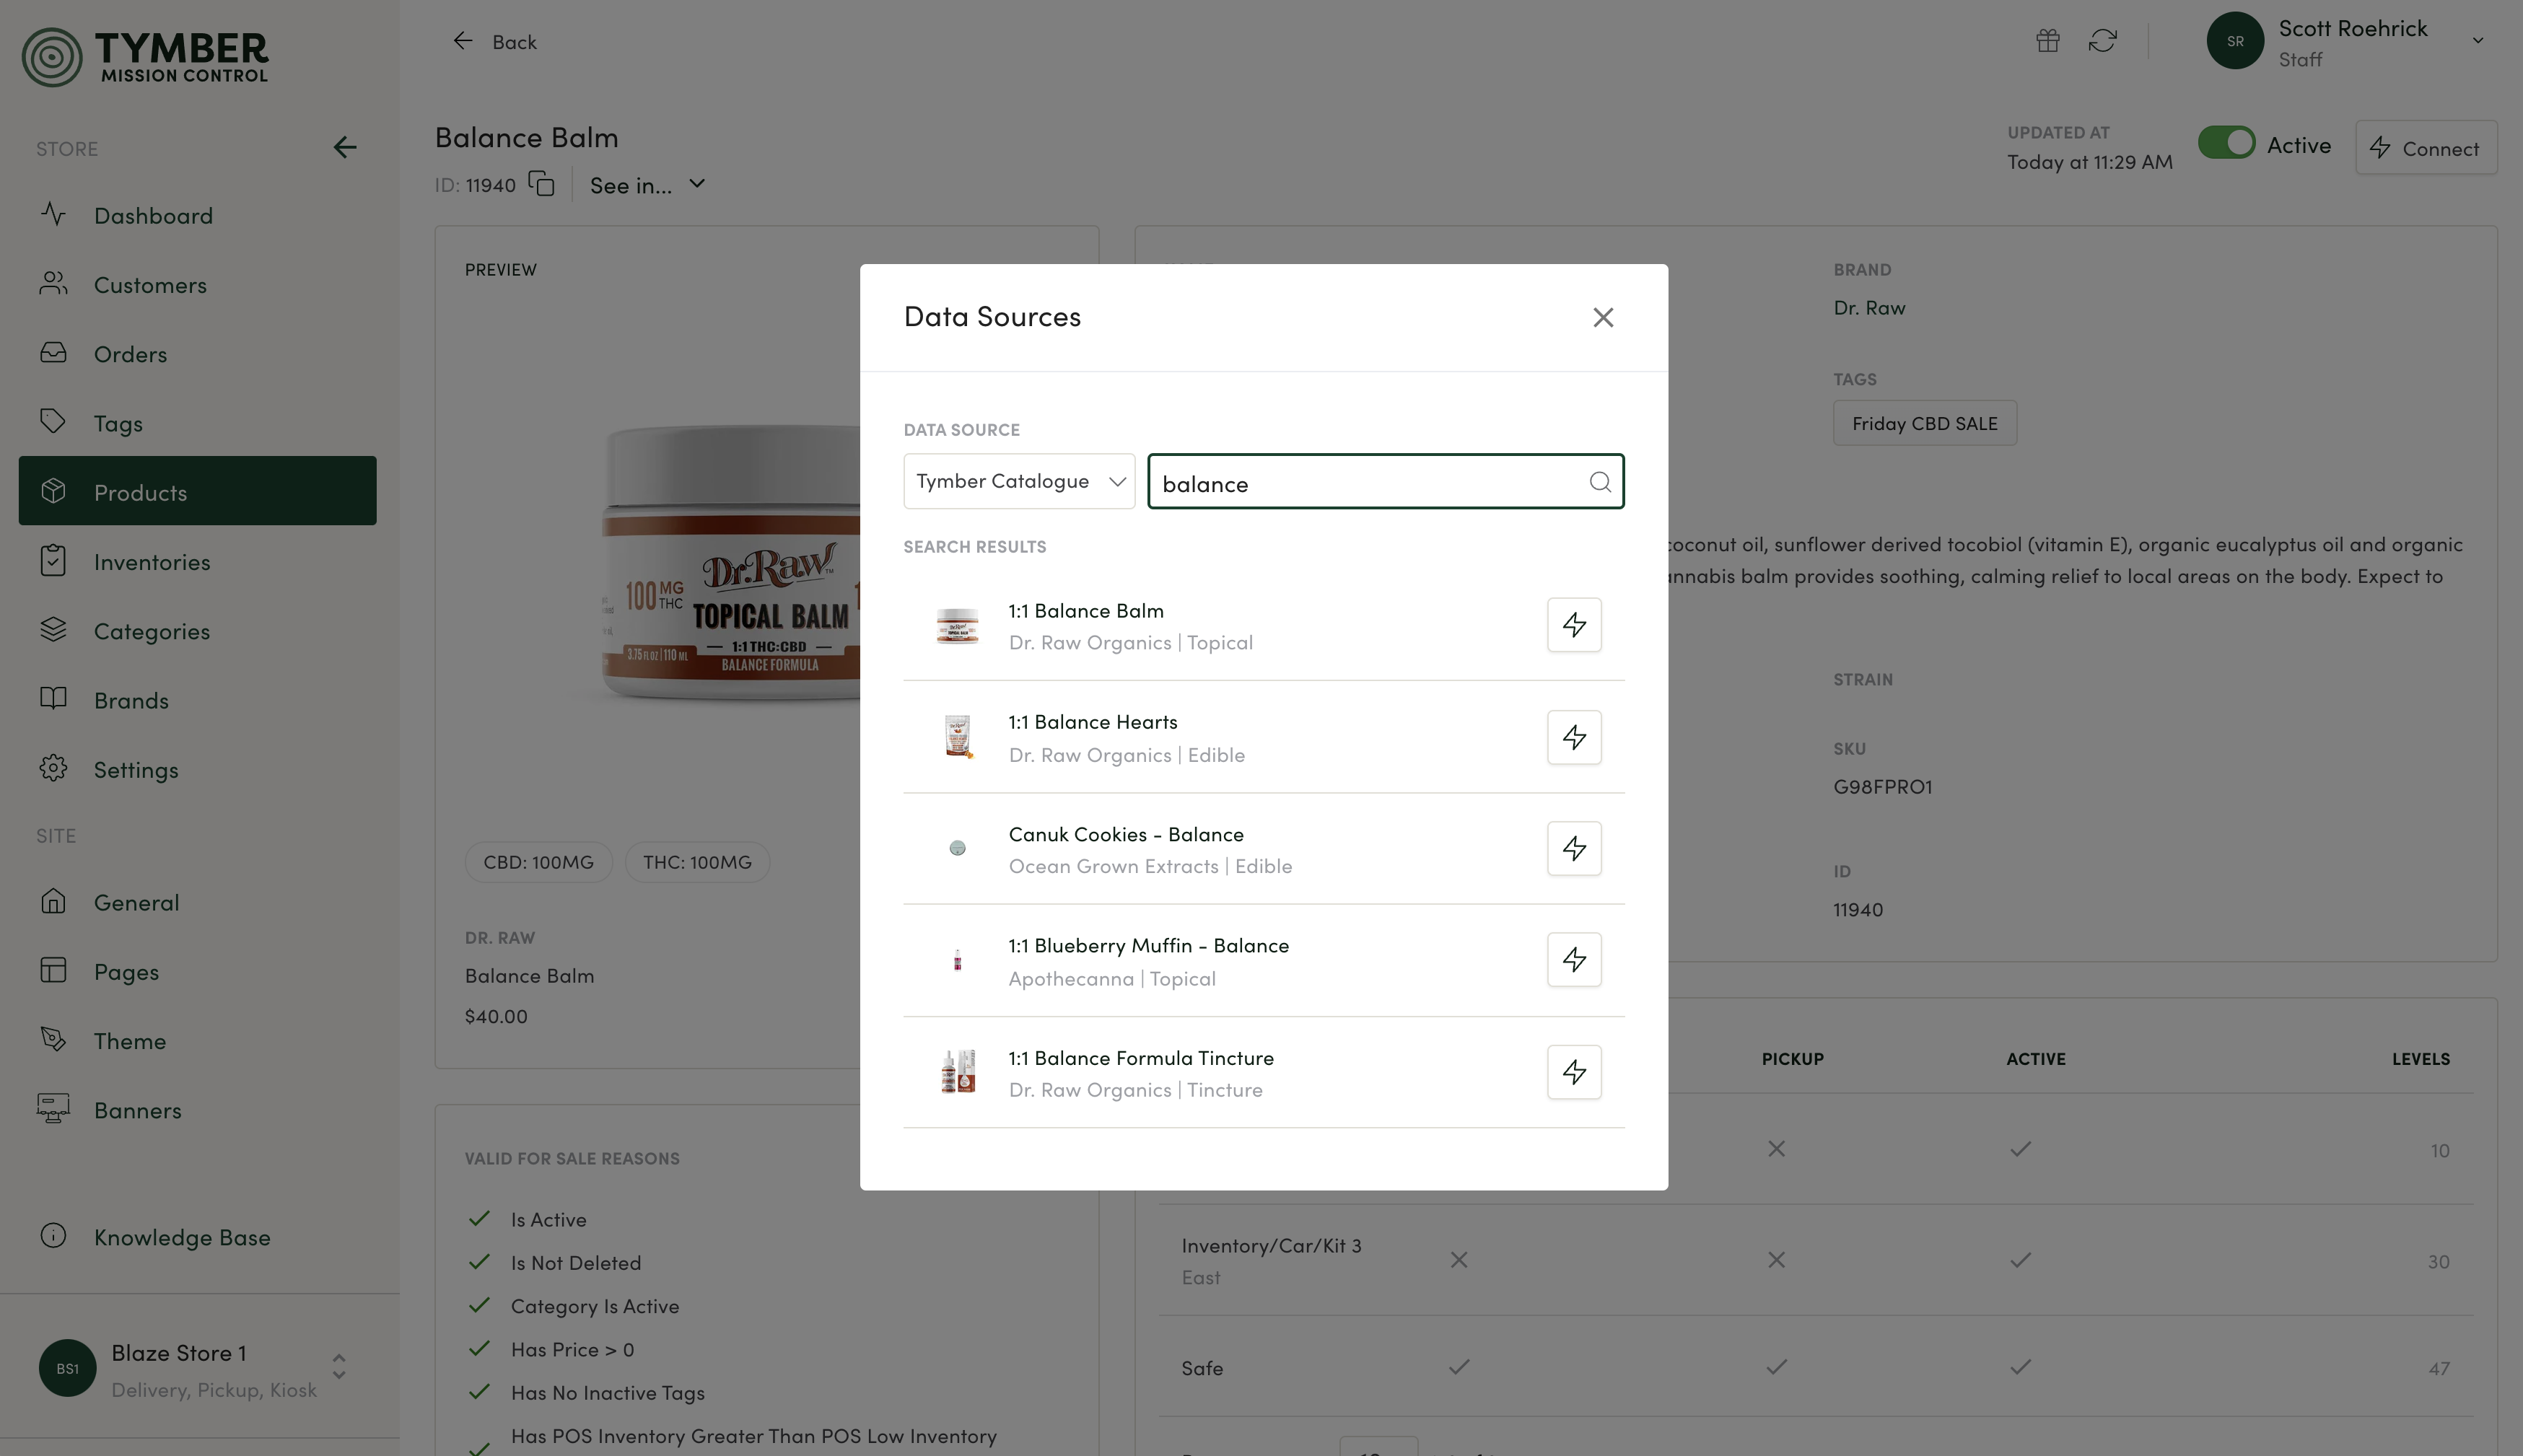Open Orders in sidebar
This screenshot has width=2523, height=1456.
197,353
